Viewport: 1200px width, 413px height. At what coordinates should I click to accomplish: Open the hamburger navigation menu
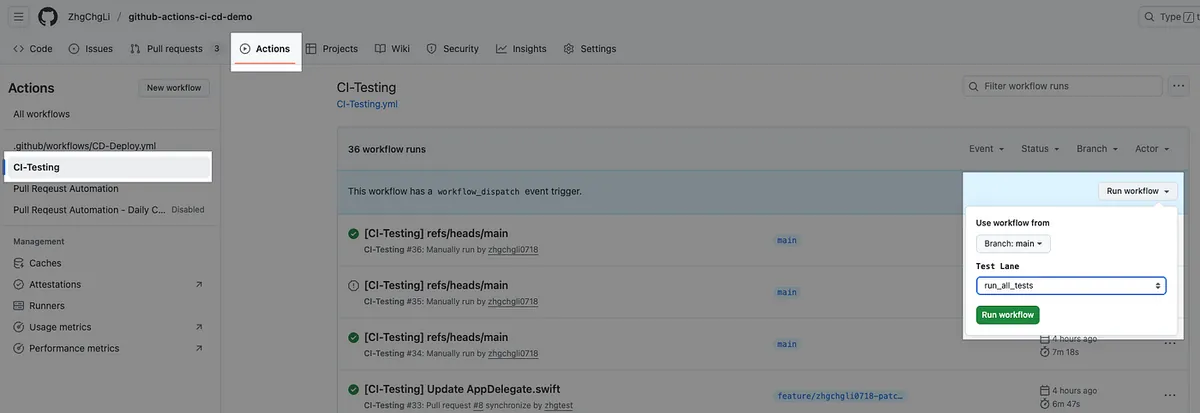click(x=19, y=17)
